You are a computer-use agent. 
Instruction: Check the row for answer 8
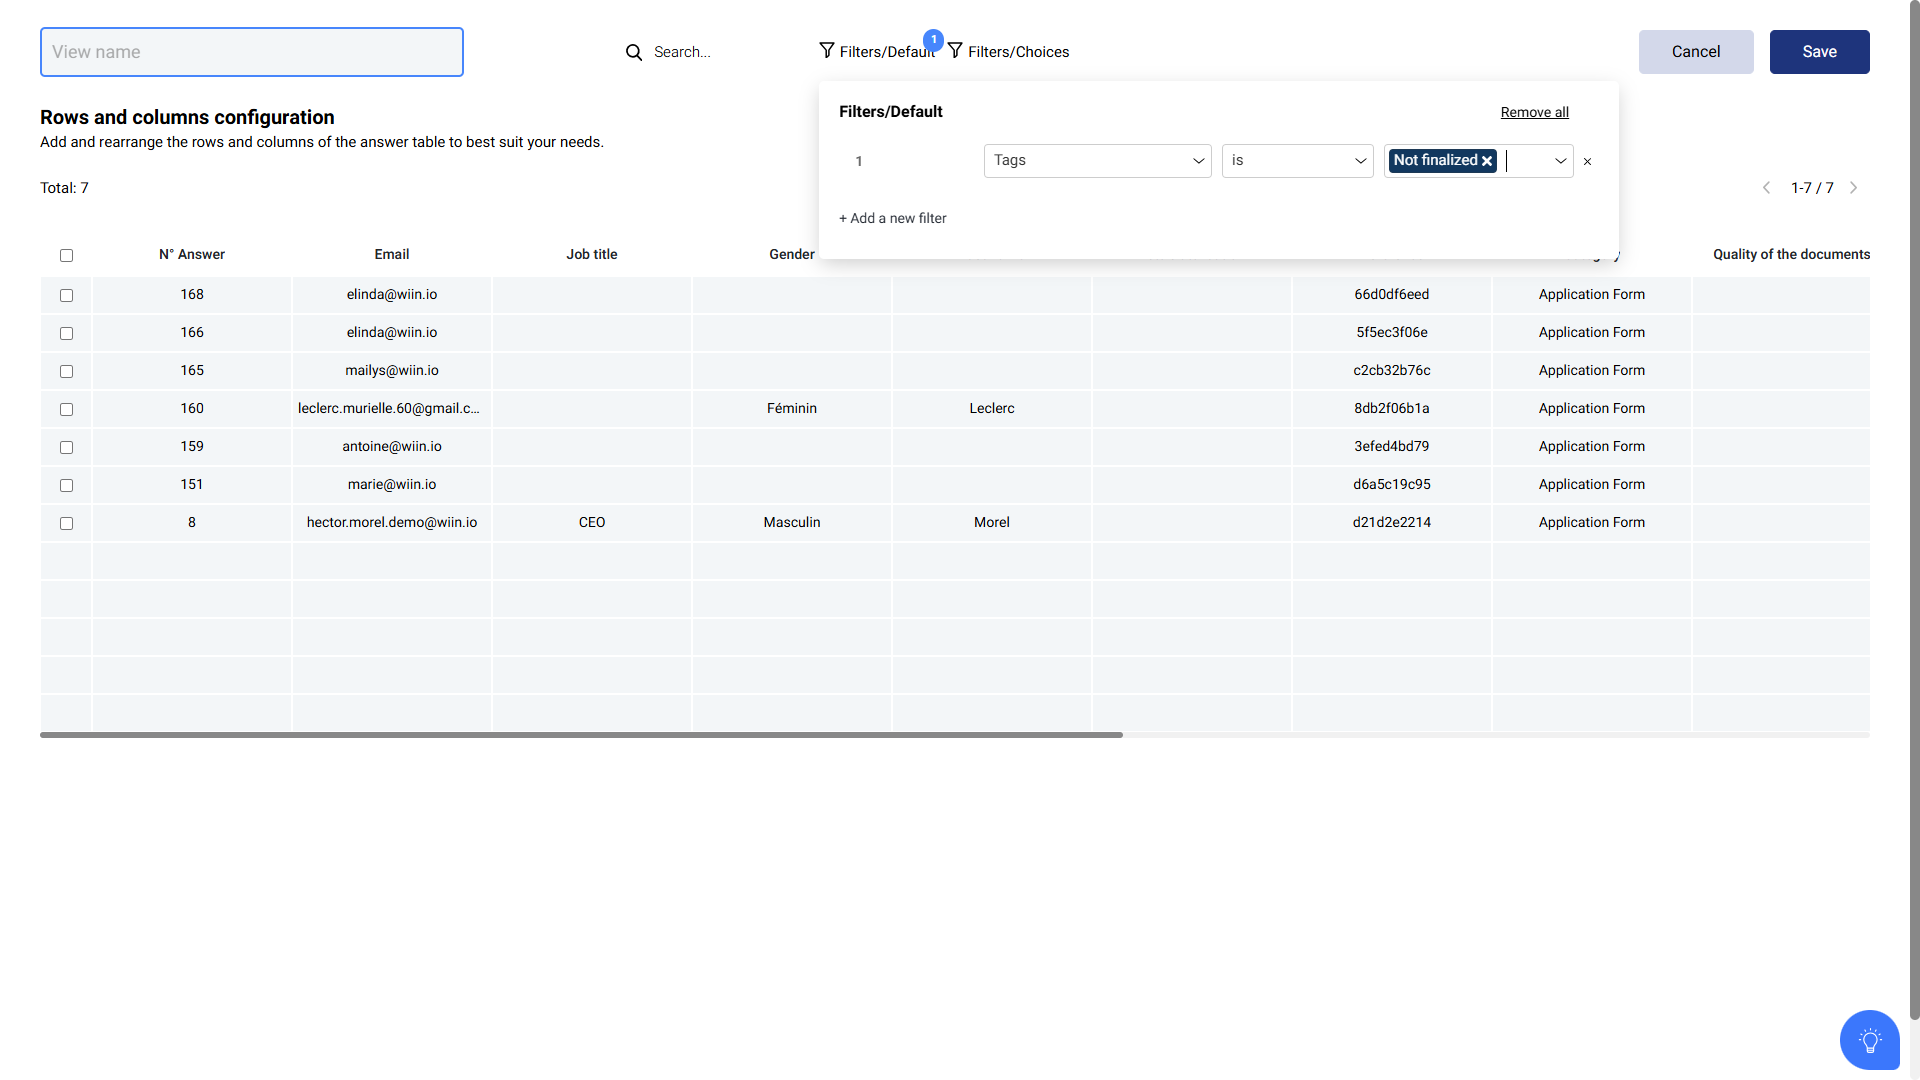[x=66, y=523]
